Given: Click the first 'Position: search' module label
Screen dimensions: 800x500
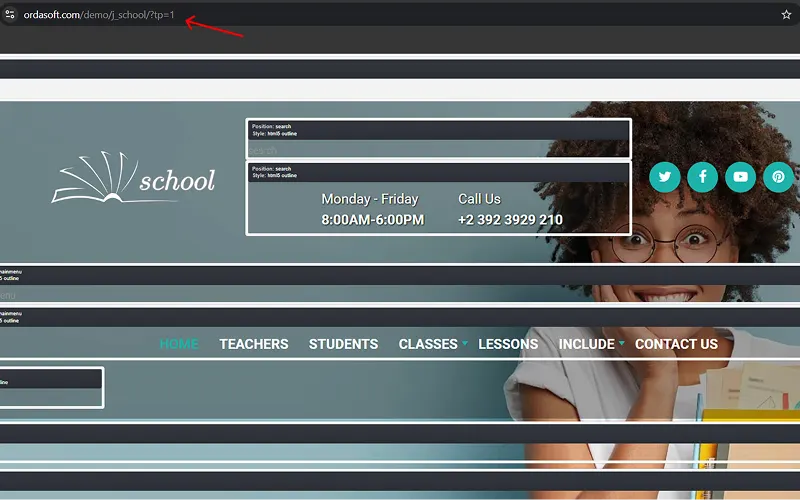Looking at the screenshot, I should coord(271,127).
